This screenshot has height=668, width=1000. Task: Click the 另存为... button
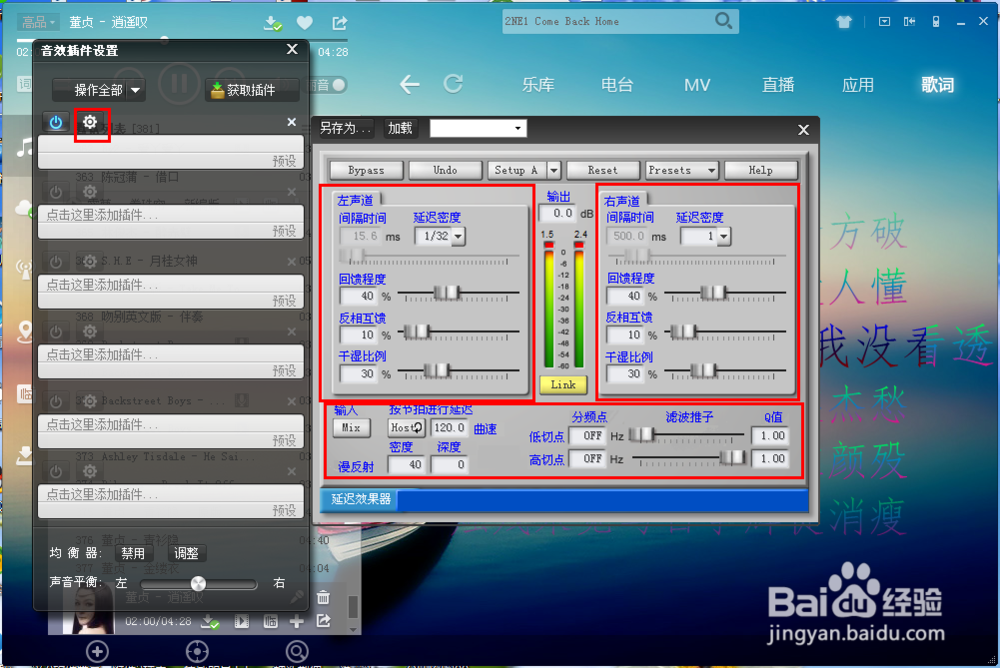coord(346,128)
